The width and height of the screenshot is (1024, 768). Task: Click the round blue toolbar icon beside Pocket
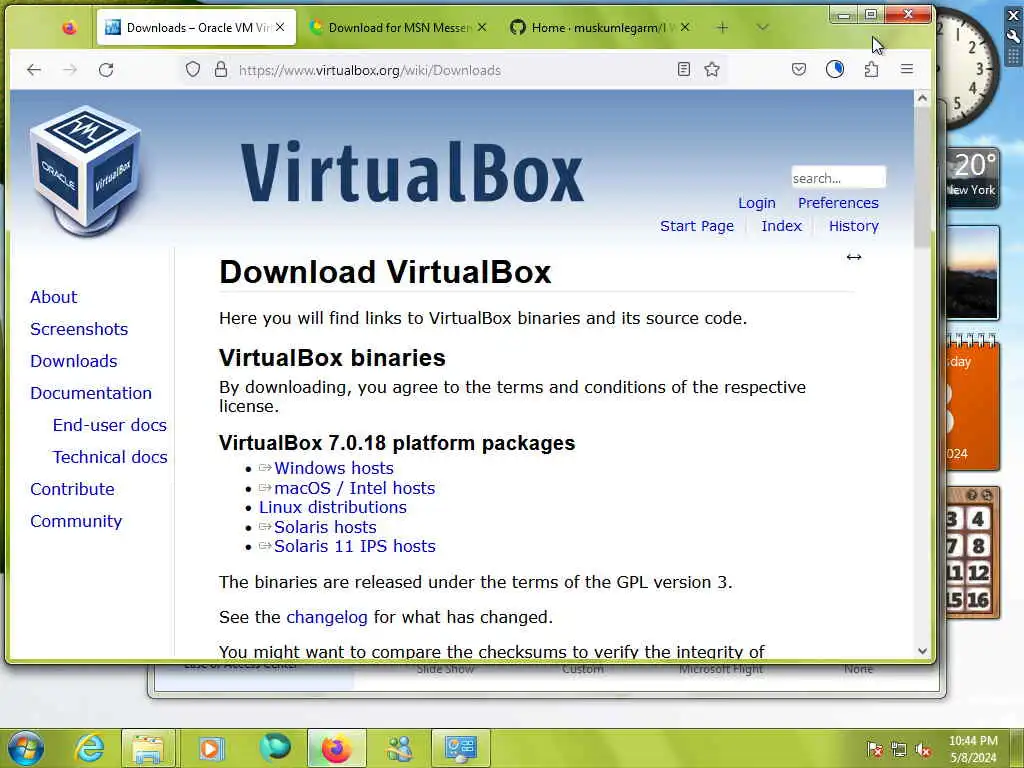point(835,69)
